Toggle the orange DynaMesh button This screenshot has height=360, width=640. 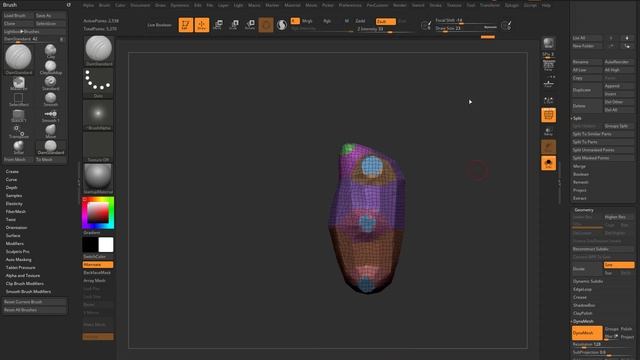point(587,333)
